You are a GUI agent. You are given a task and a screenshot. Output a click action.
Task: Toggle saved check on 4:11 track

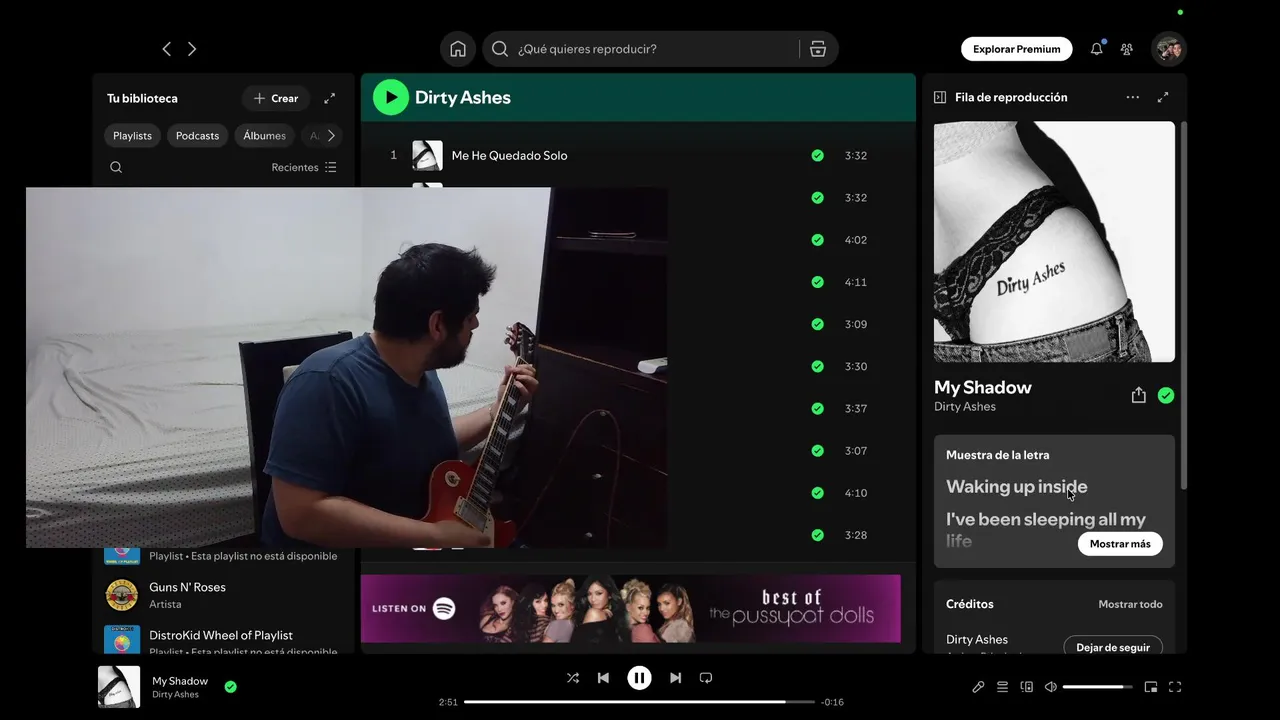818,282
